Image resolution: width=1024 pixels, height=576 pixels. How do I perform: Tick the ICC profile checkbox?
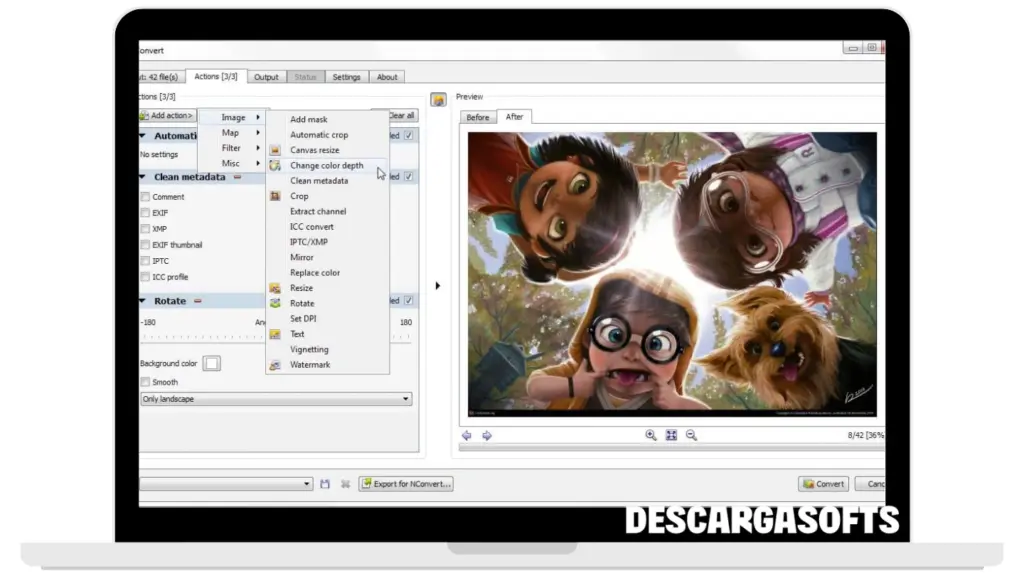pyautogui.click(x=146, y=277)
